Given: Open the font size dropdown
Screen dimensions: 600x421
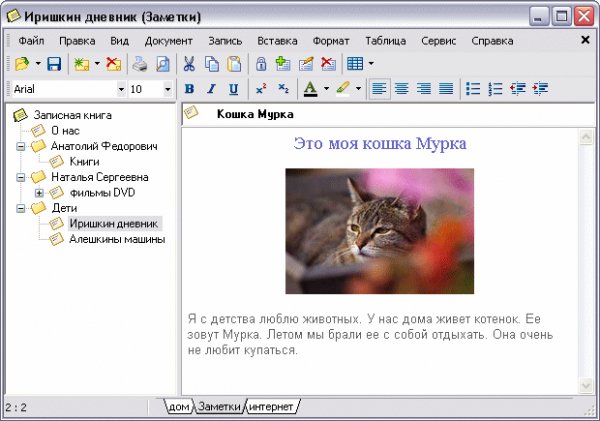Looking at the screenshot, I should pos(167,89).
